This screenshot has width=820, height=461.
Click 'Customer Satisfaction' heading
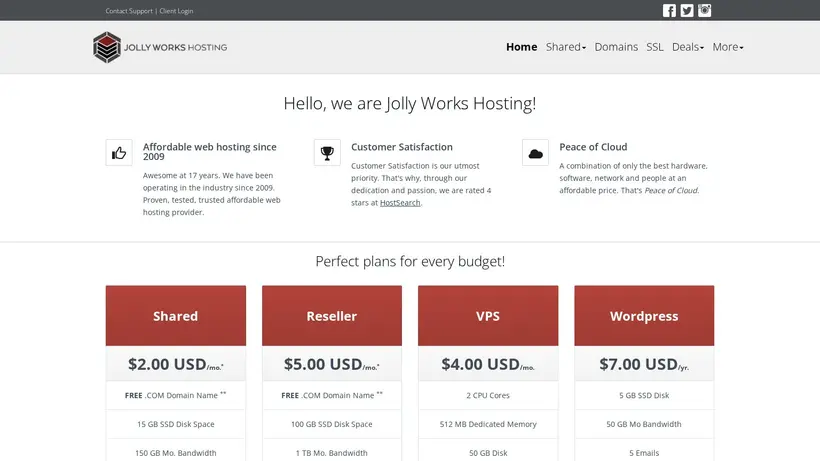coord(402,147)
